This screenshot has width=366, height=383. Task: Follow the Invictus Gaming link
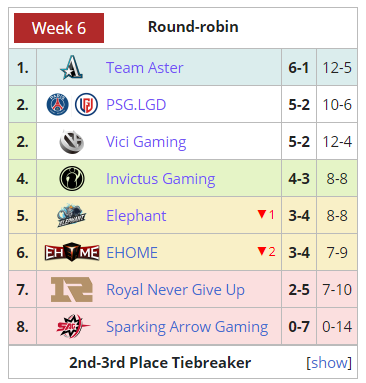pos(161,179)
